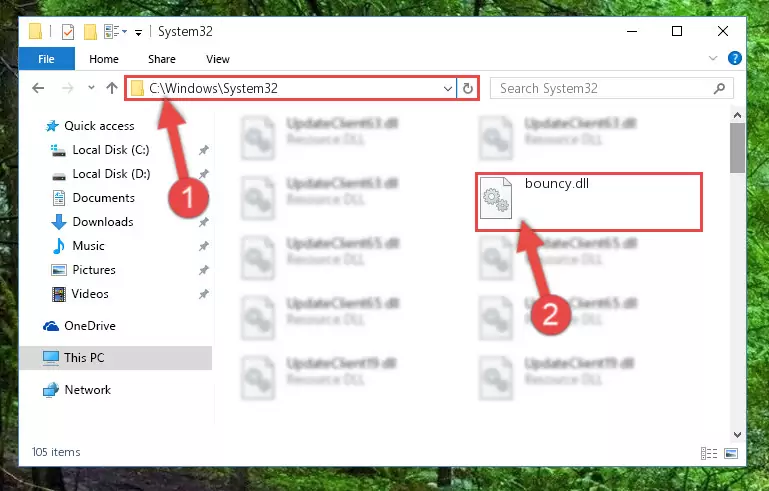Click the Search System32 field
Viewport: 769px width, 491px height.
point(612,88)
